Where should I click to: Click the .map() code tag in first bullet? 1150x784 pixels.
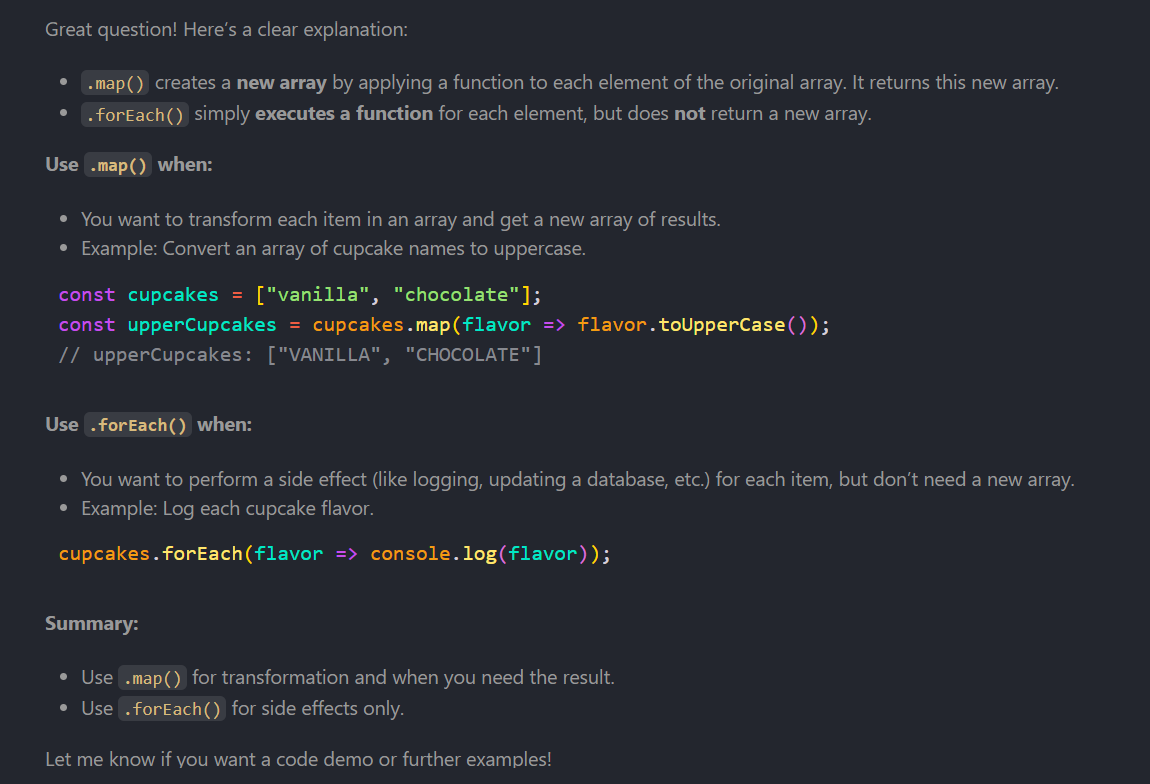[115, 83]
